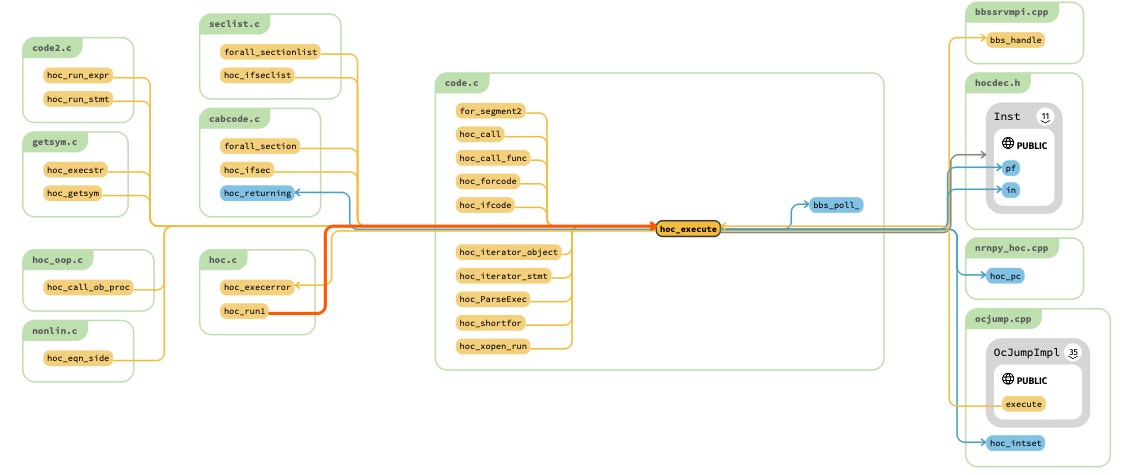Click the hoc_run1 function node
Screen dimensions: 1123x475
tap(245, 311)
